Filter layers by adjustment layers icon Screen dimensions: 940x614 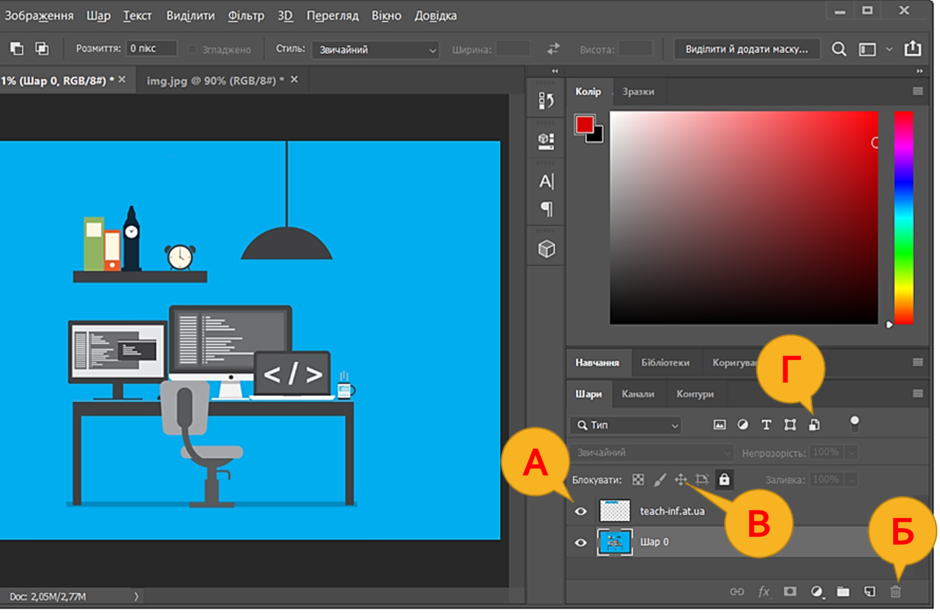coord(743,425)
